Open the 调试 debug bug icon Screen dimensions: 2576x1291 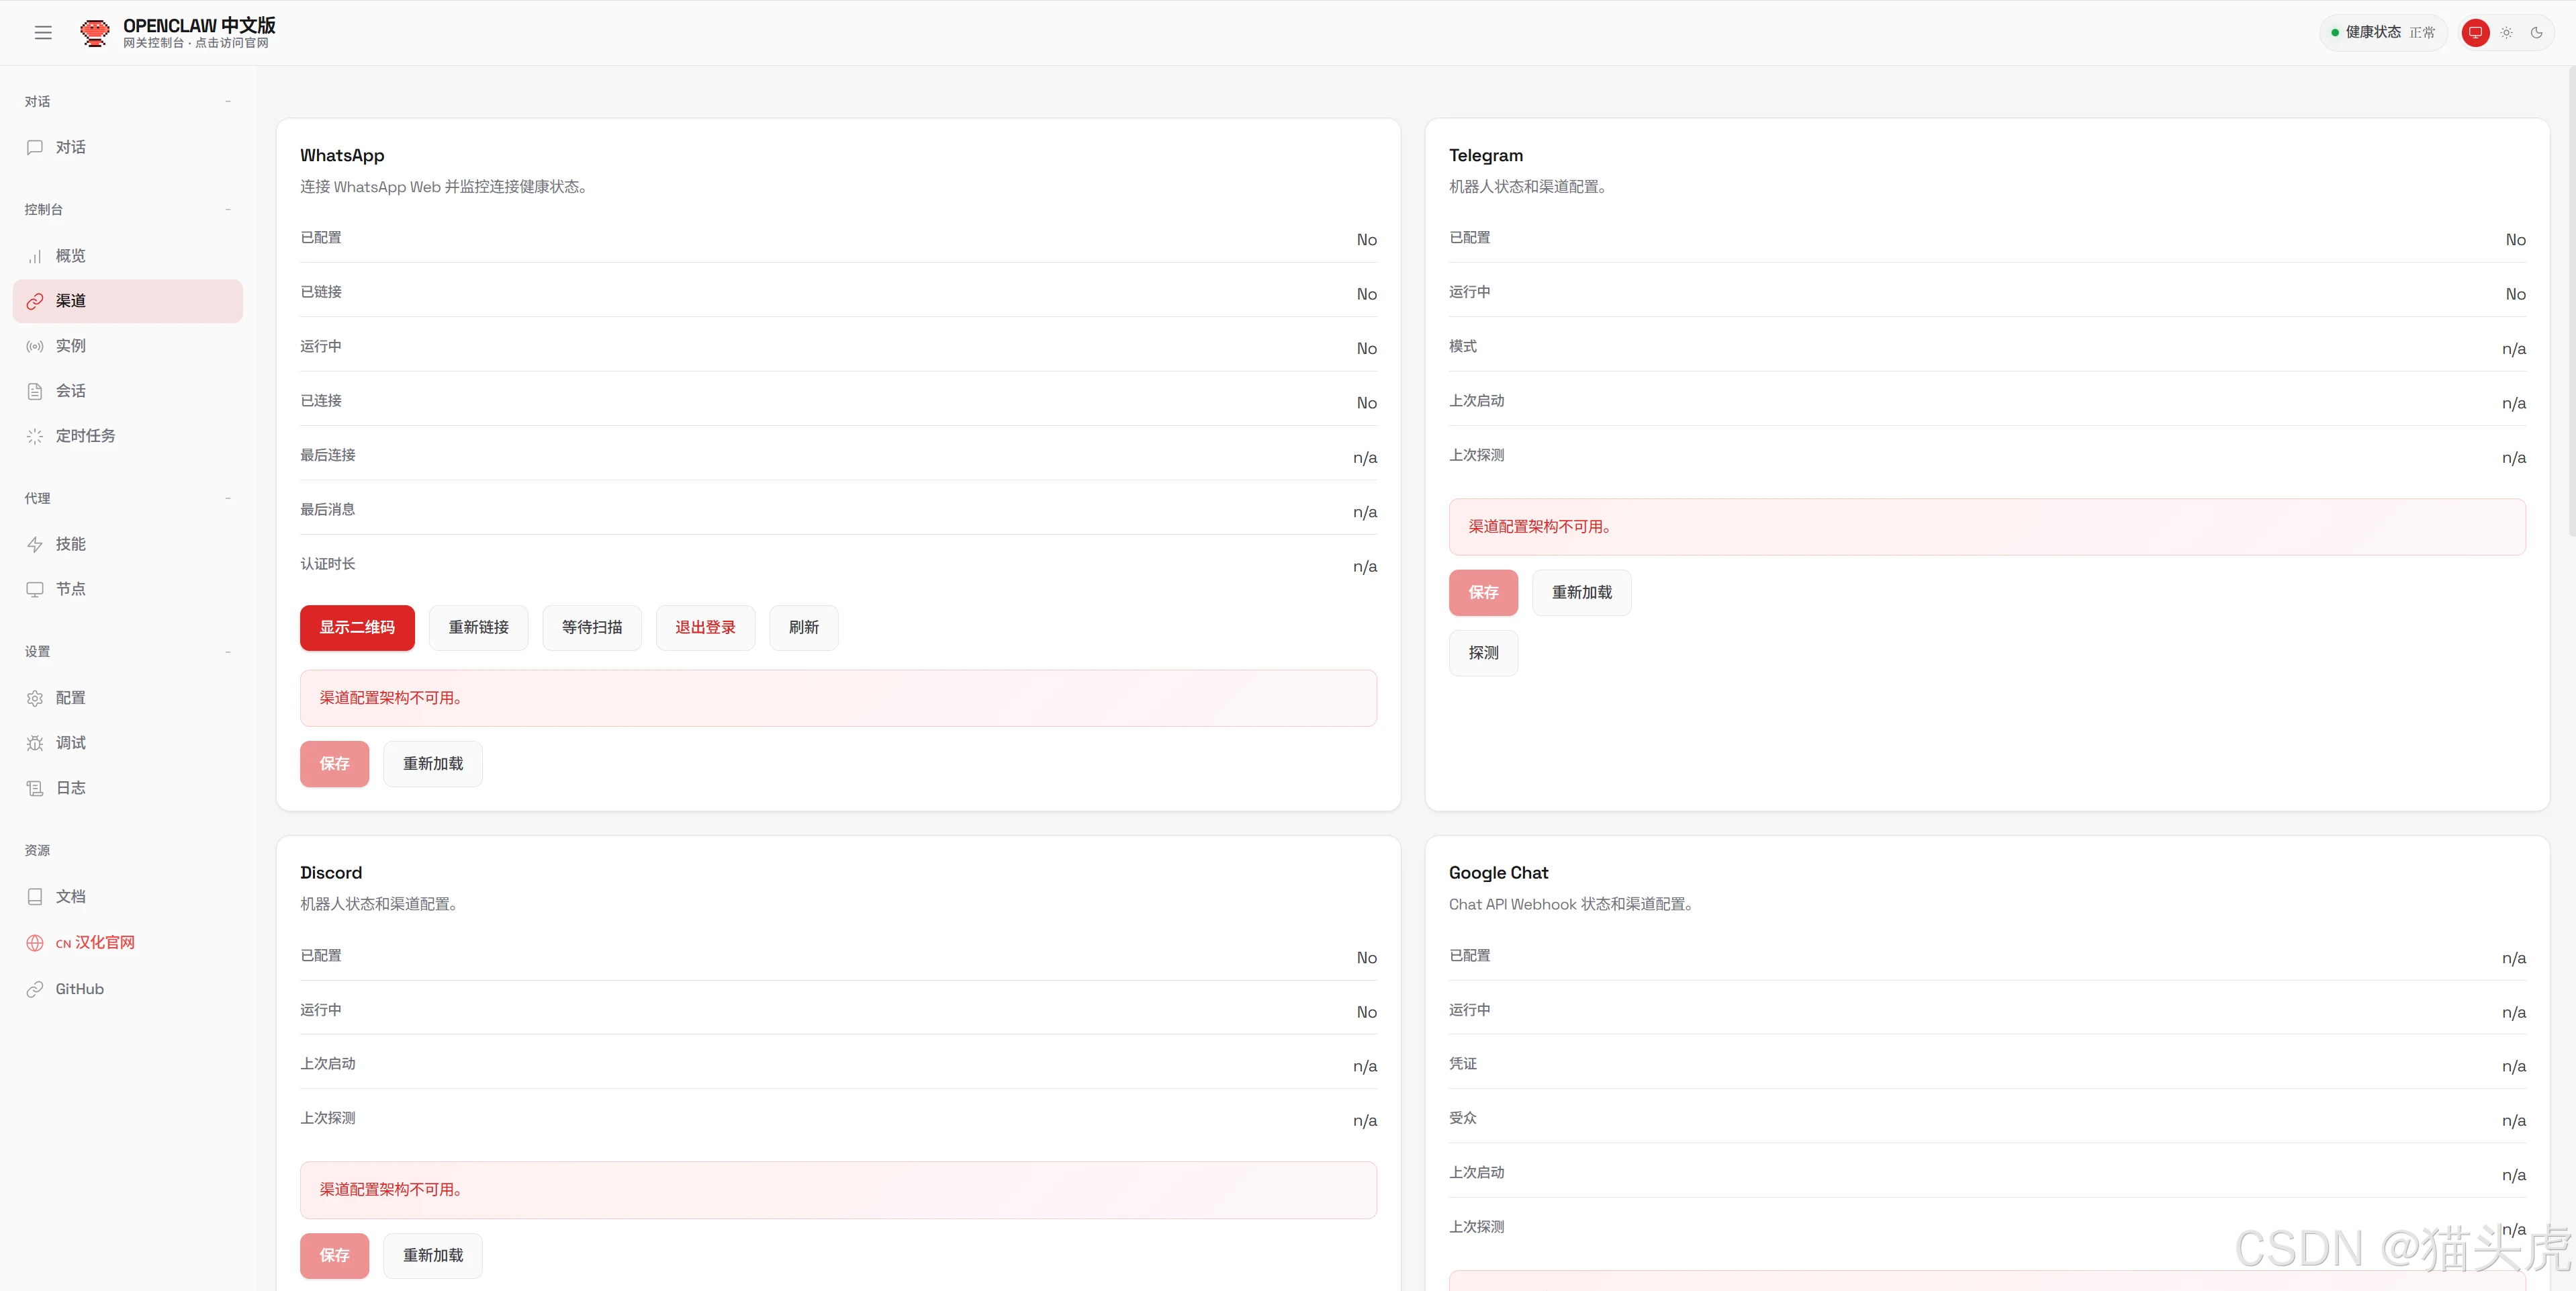35,742
